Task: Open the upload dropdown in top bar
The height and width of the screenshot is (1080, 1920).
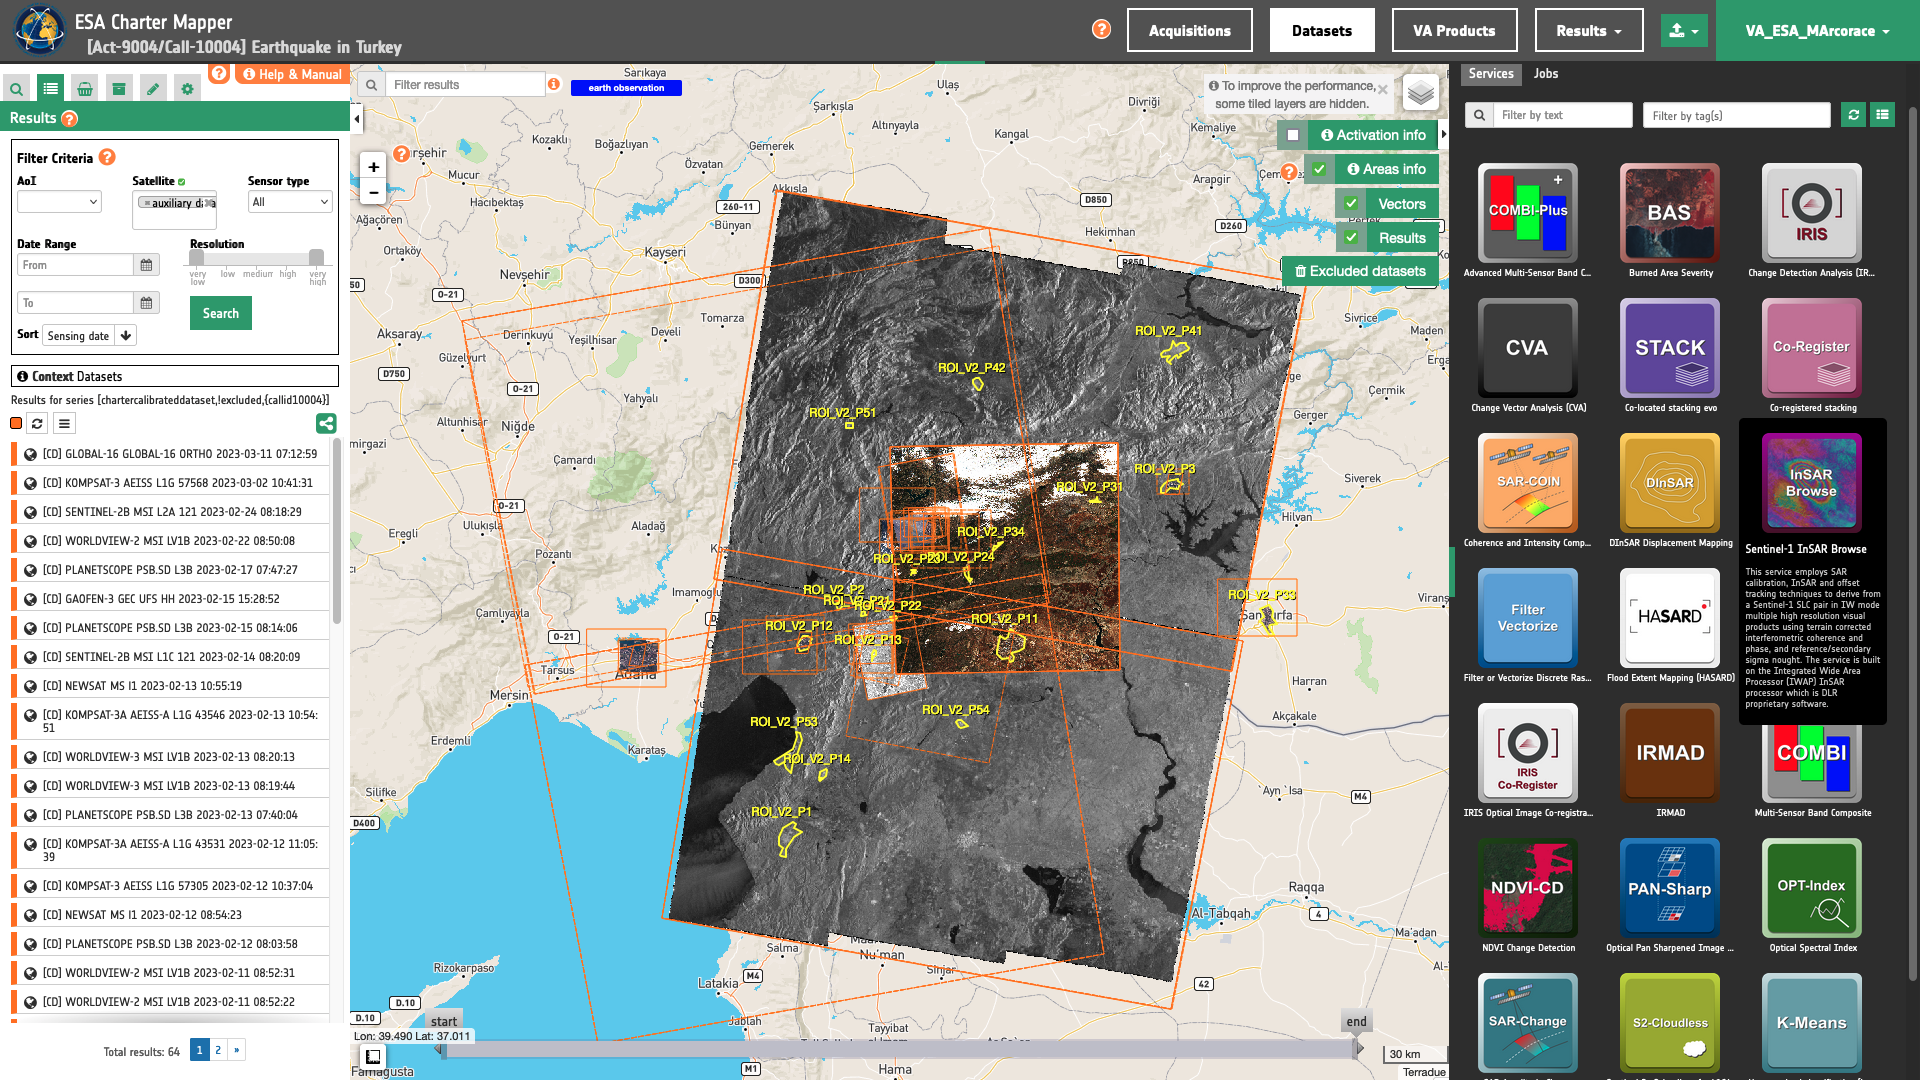Action: point(1684,31)
